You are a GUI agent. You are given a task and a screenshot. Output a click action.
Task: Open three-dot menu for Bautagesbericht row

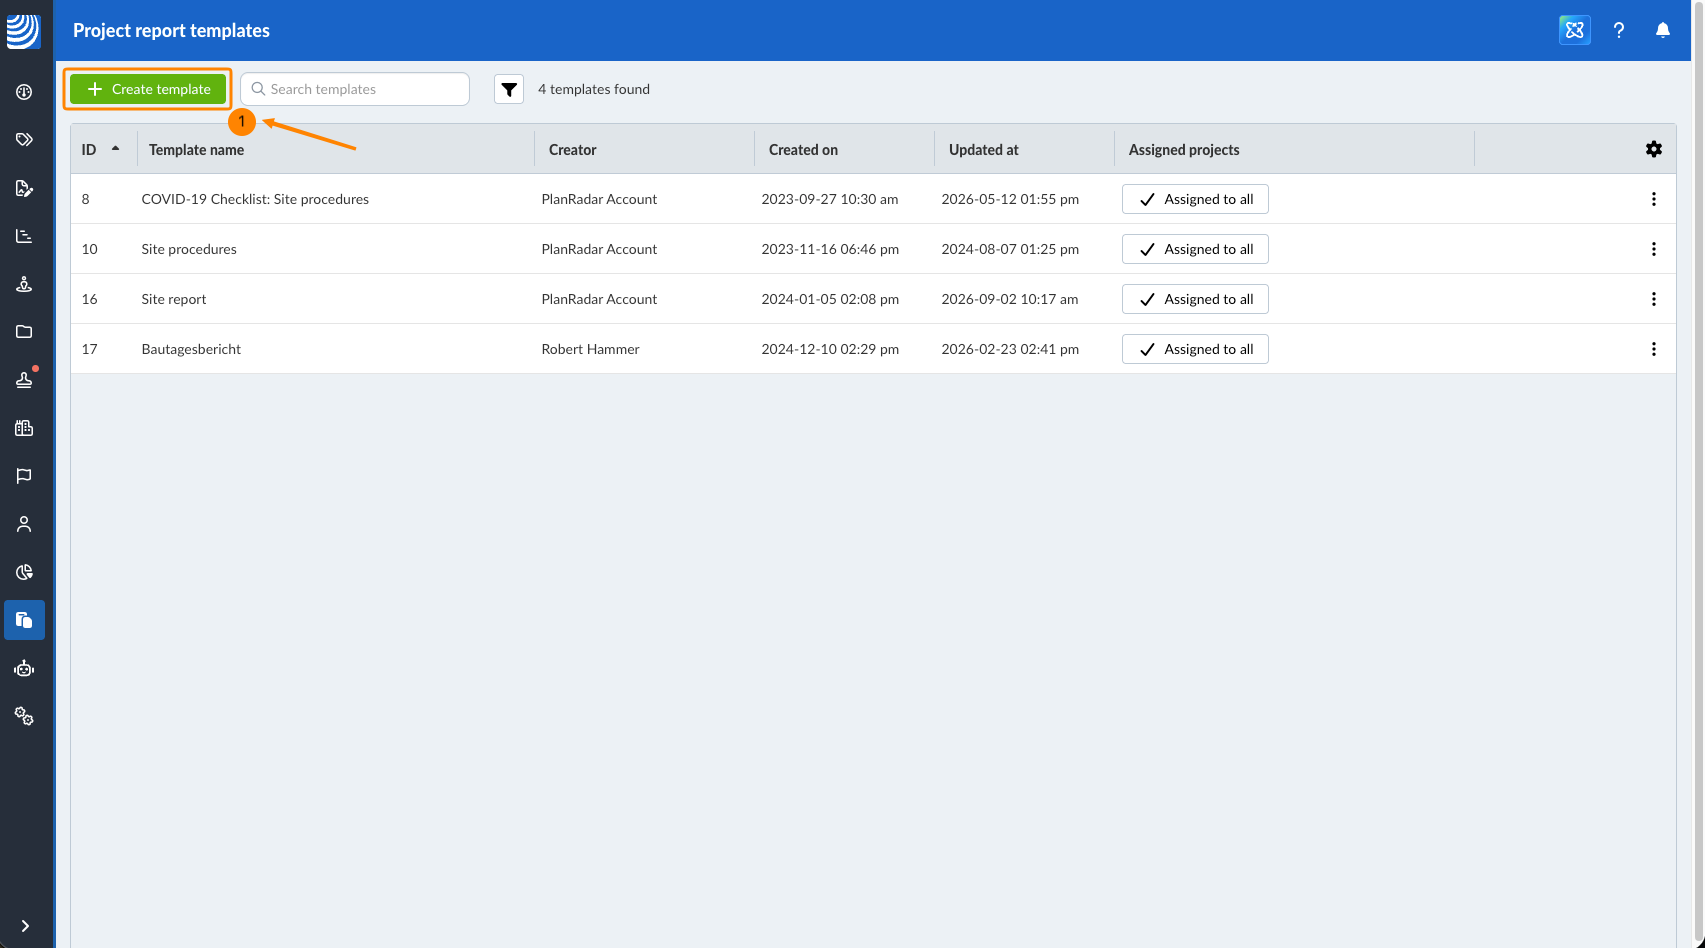pos(1654,349)
